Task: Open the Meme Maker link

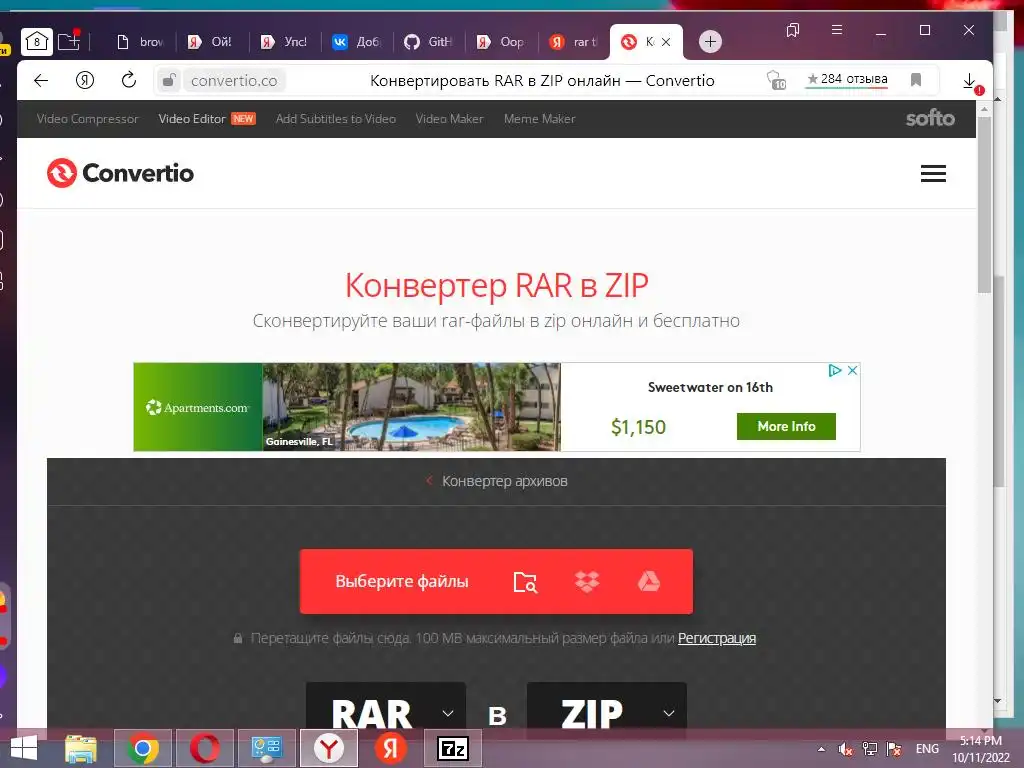Action: [x=539, y=119]
